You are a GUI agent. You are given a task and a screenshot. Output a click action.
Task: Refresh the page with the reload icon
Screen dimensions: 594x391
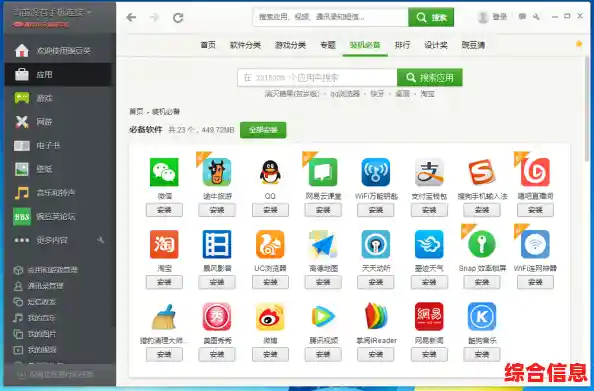178,17
